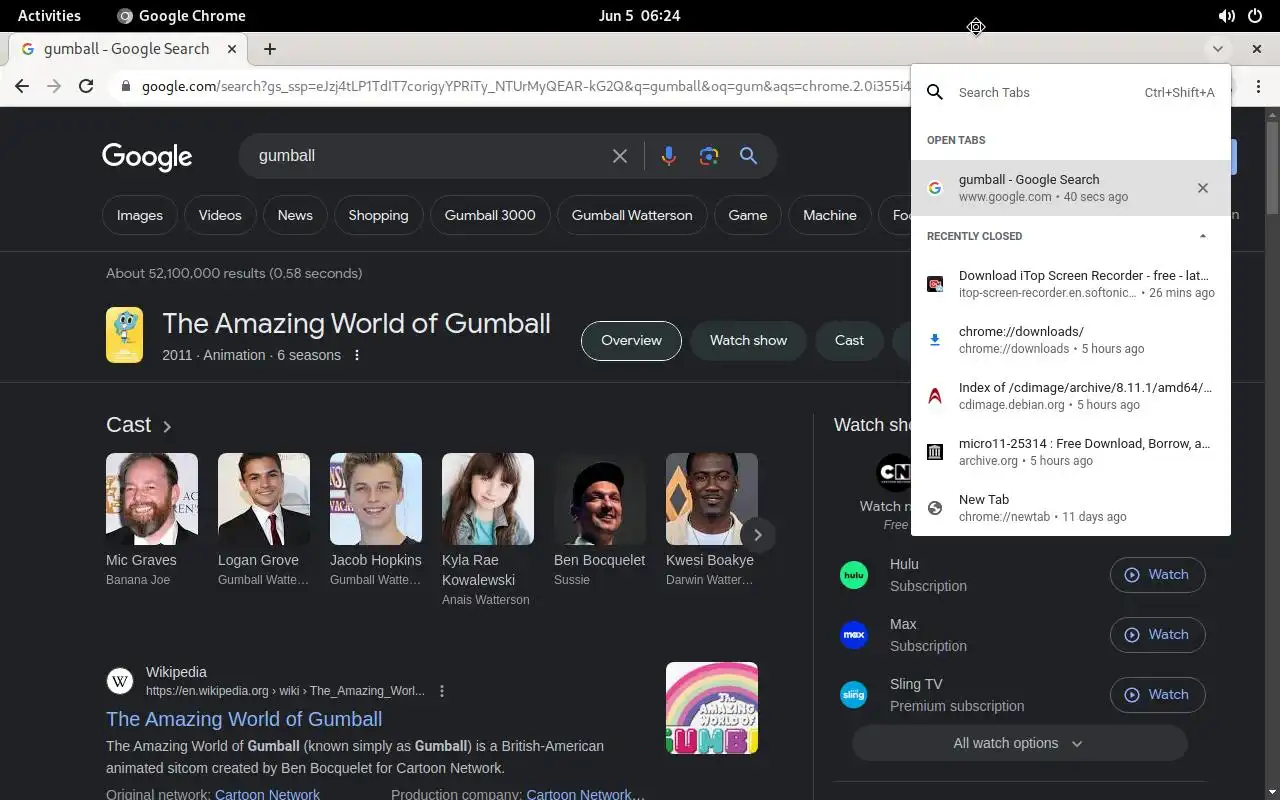1280x800 pixels.
Task: Open the Sling TV service icon
Action: pos(854,695)
